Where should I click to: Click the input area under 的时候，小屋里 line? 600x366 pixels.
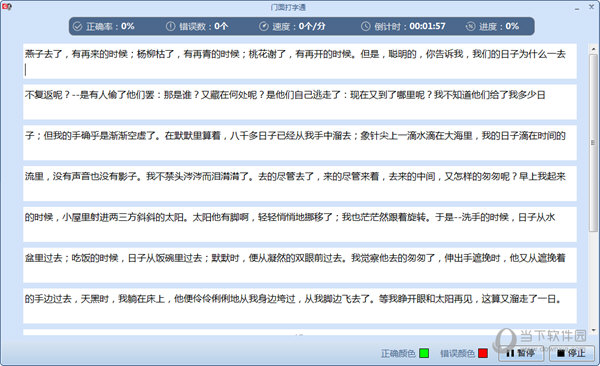[x=300, y=234]
